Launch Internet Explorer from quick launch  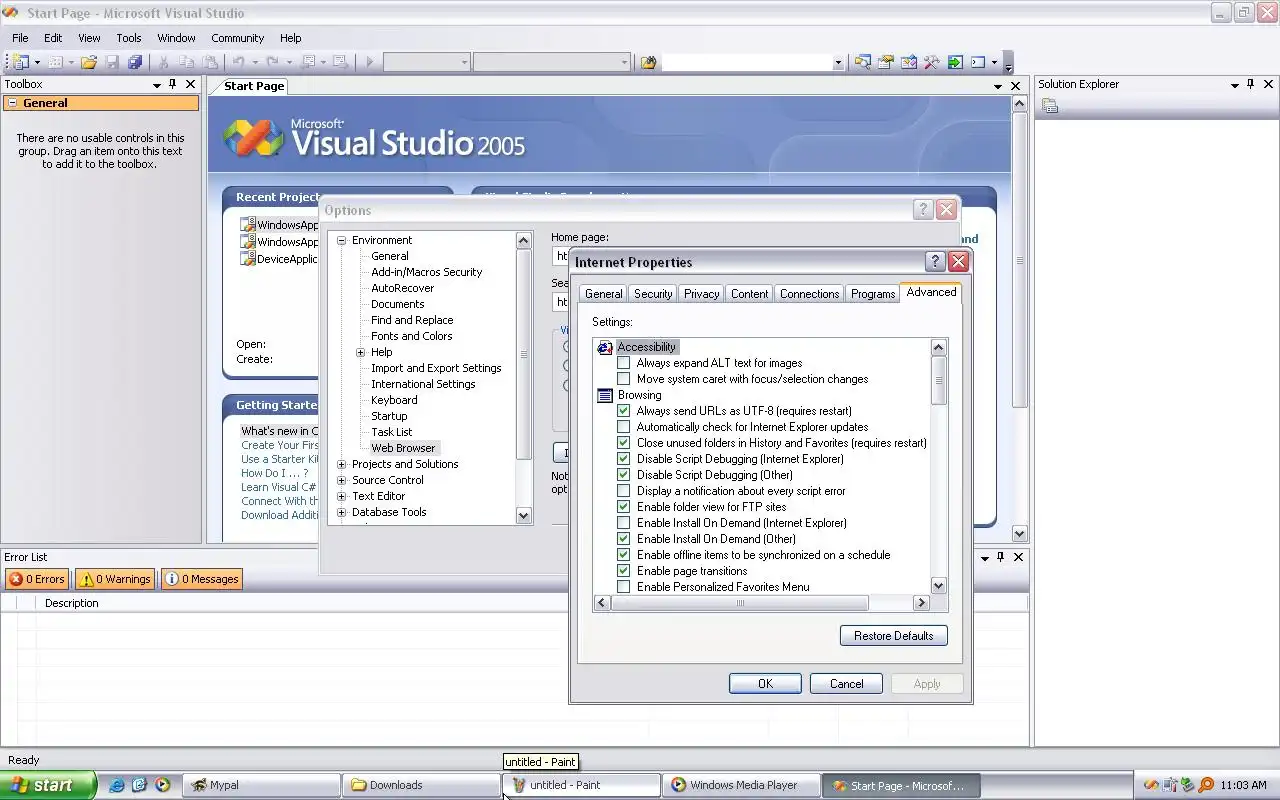coord(117,785)
